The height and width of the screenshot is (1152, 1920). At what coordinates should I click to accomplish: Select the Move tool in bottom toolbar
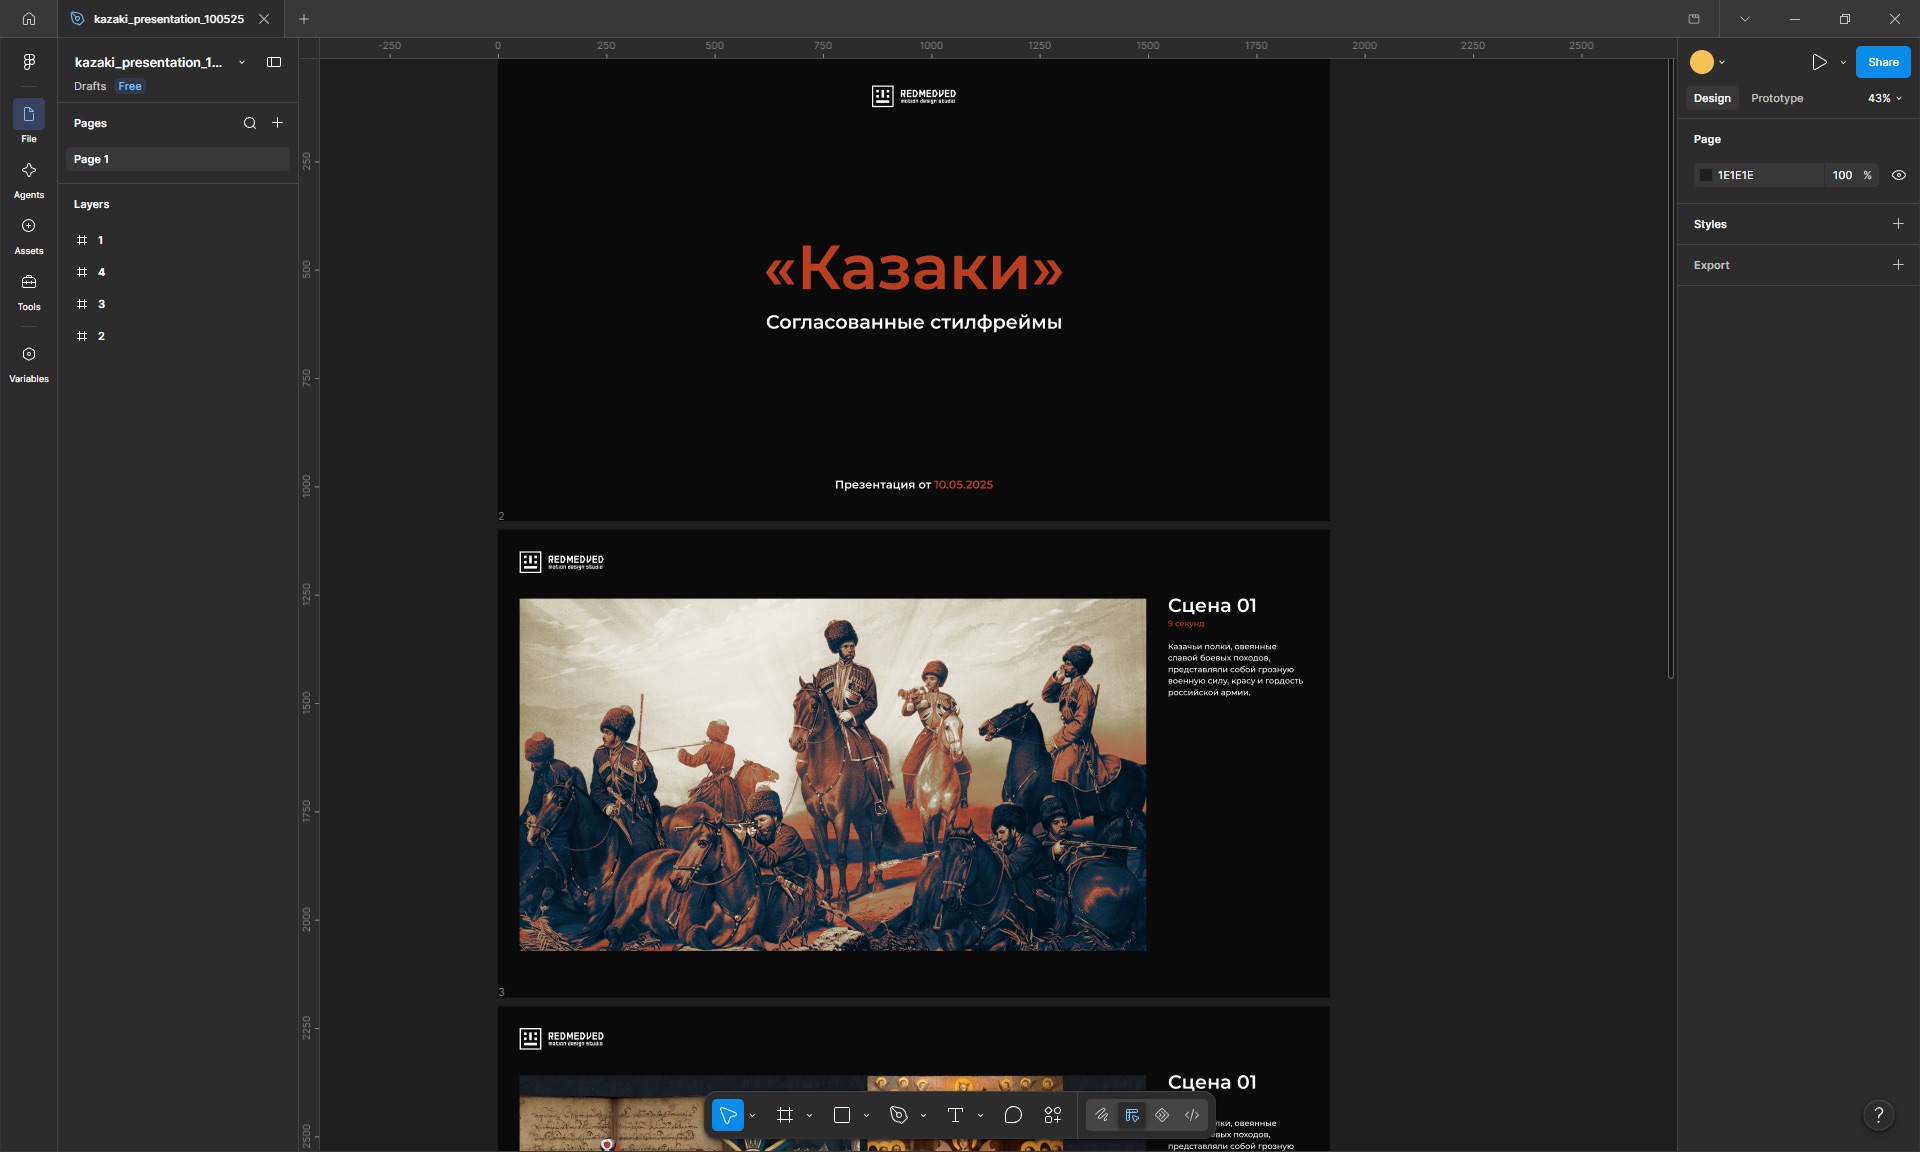(728, 1115)
